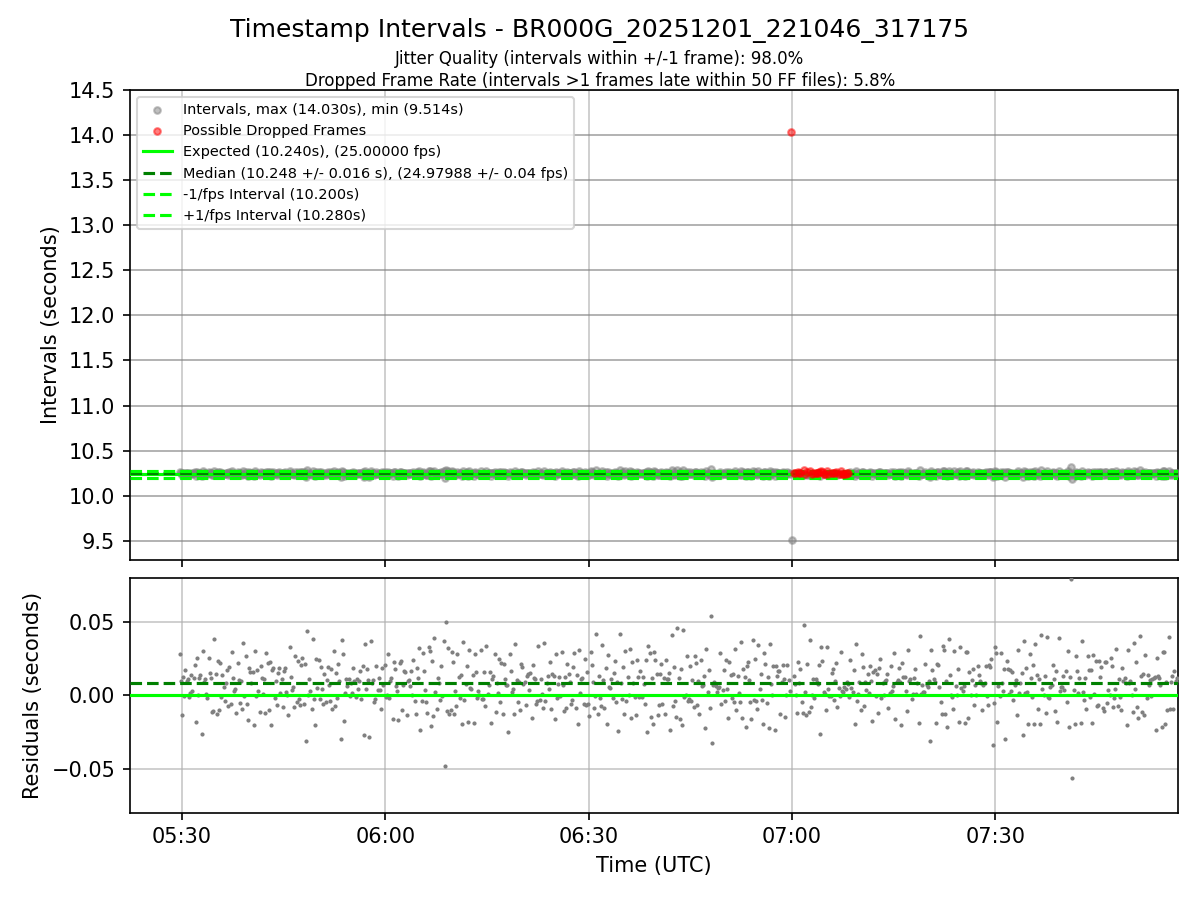Viewport: 1200px width, 900px height.
Task: Click the legend entry for Intervals max and min
Action: point(323,109)
